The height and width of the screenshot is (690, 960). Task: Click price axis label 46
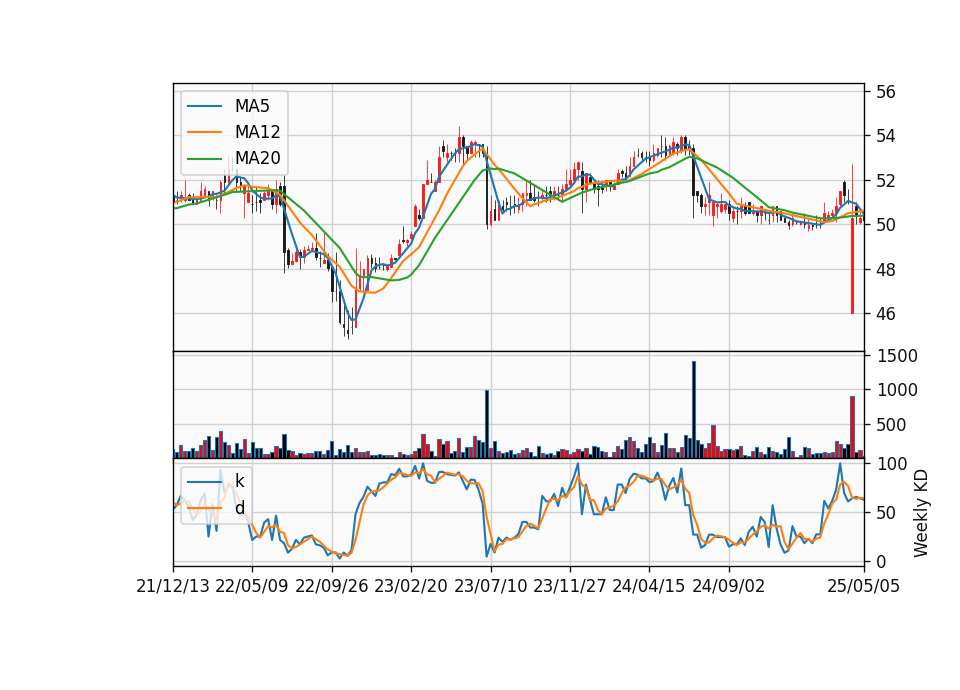[x=885, y=314]
